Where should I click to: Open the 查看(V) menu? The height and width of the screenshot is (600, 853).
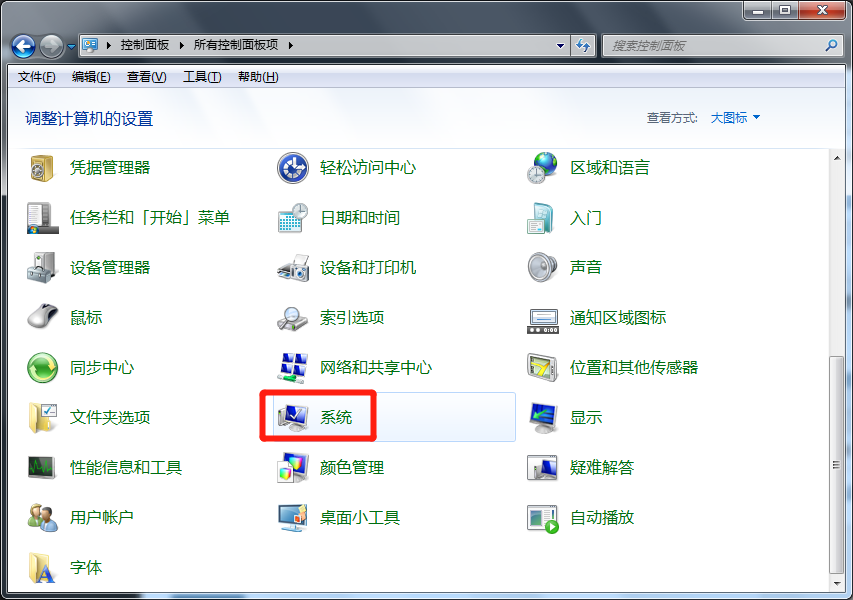[x=146, y=77]
